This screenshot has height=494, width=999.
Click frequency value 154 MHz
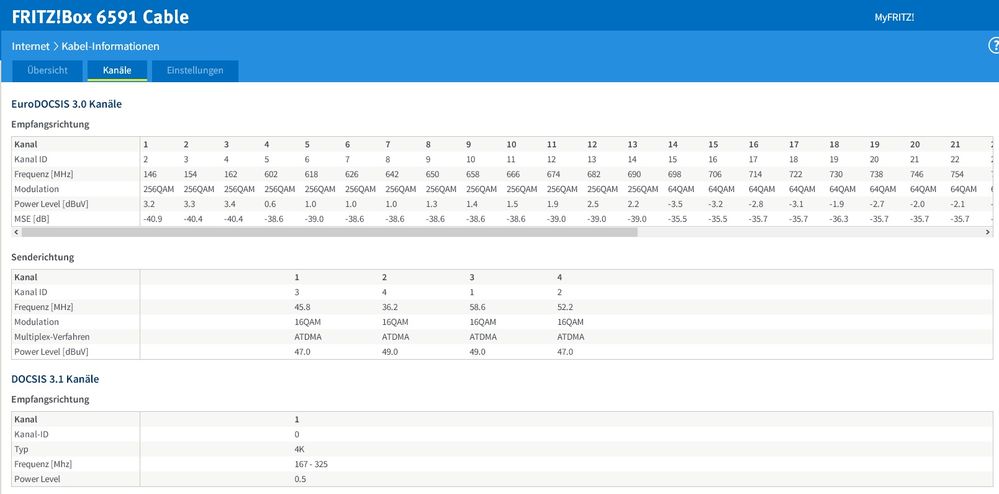[190, 174]
